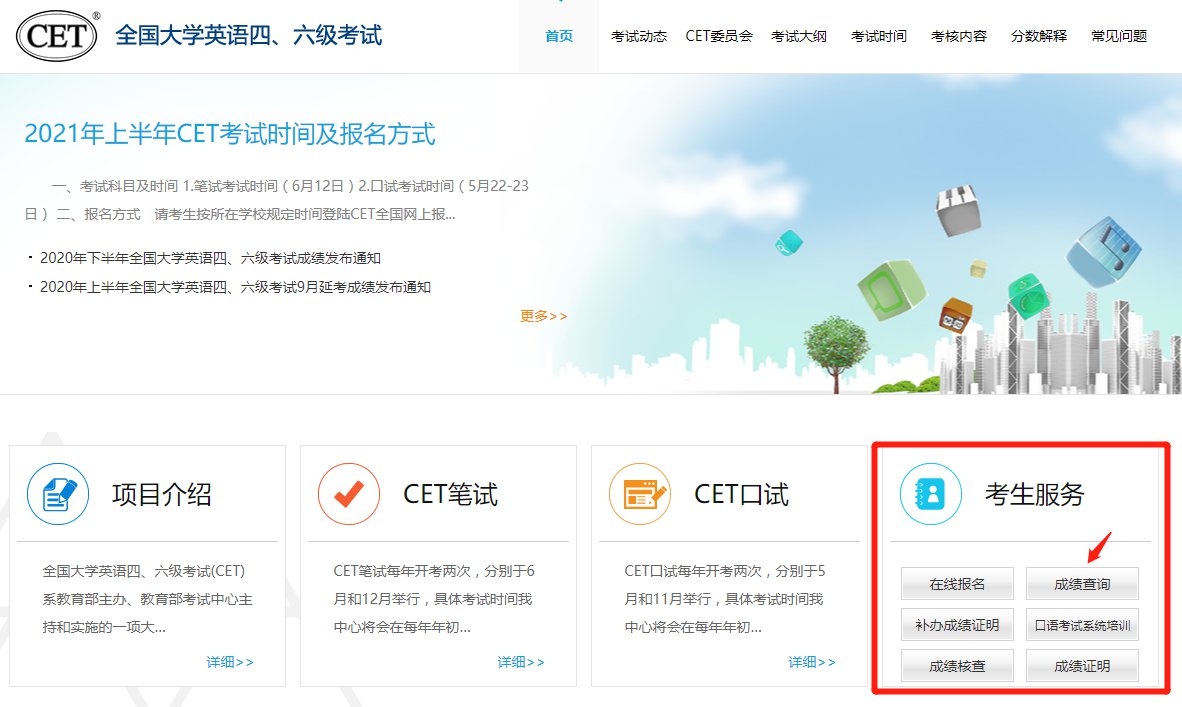Click the 考生服务 contact book icon
Viewport: 1182px width, 707px height.
point(931,494)
